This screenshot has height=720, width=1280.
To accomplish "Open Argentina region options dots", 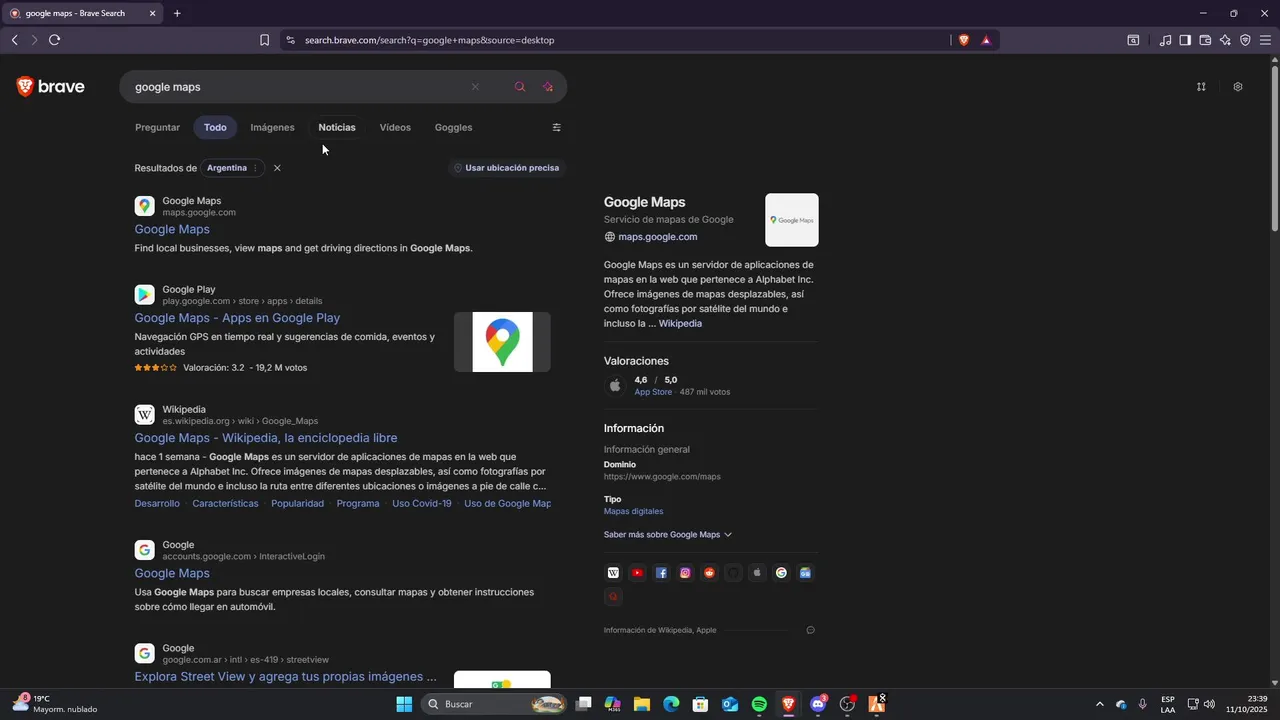I will (x=256, y=168).
